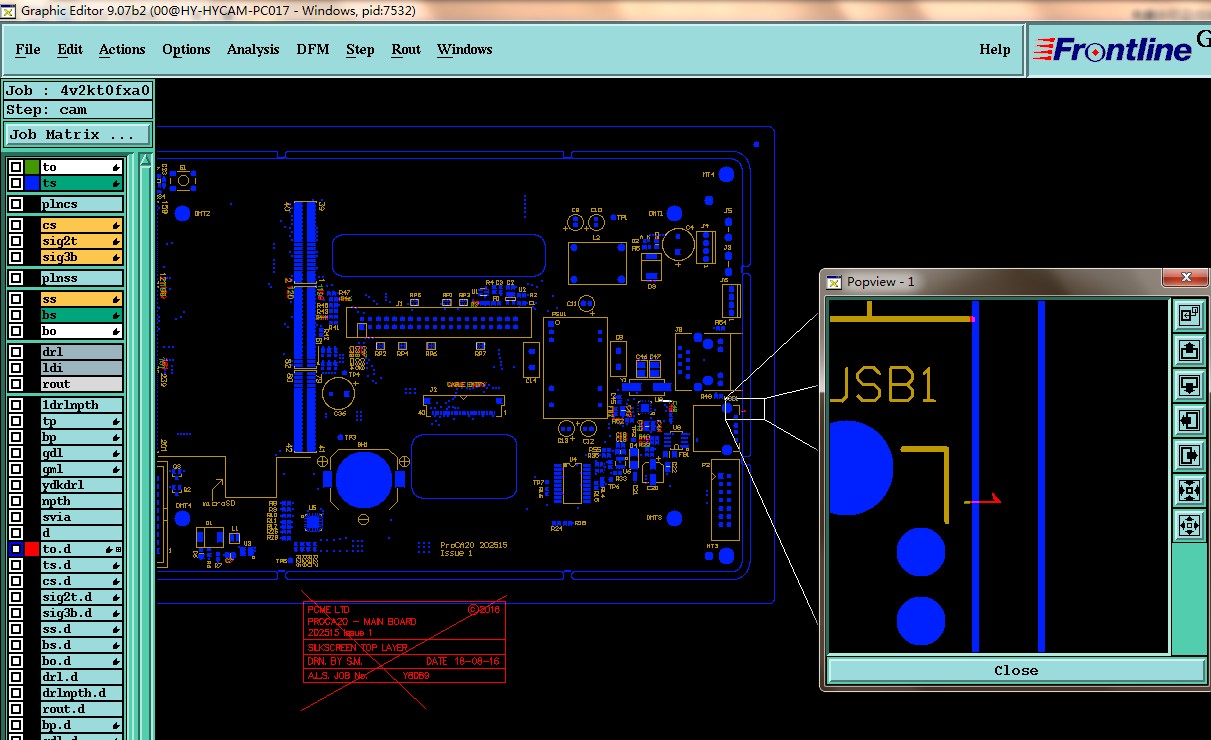Viewport: 1211px width, 740px height.
Task: Click feature-type icon on 'cs' layer row
Action: click(116, 225)
